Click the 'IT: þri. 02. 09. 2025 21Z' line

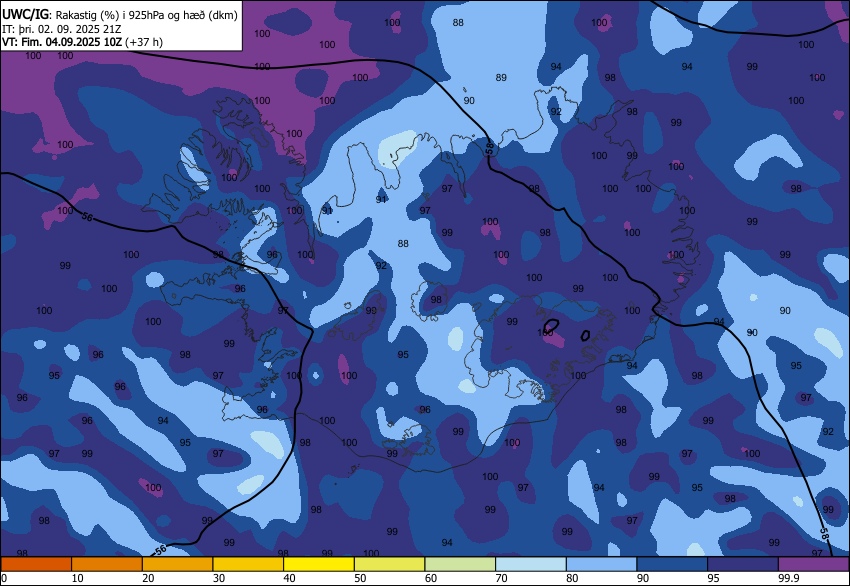[x=61, y=29]
